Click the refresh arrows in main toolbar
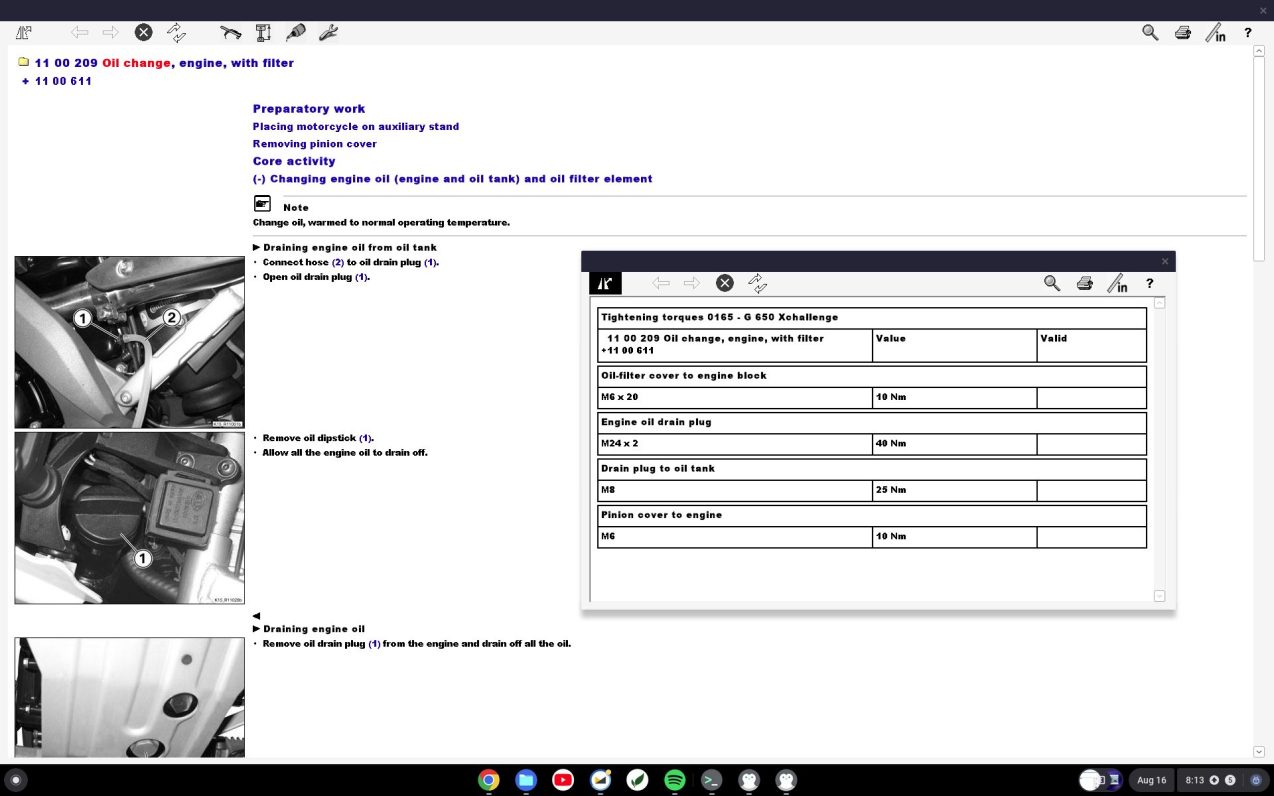Screen dimensions: 1274x796 (x=176, y=32)
